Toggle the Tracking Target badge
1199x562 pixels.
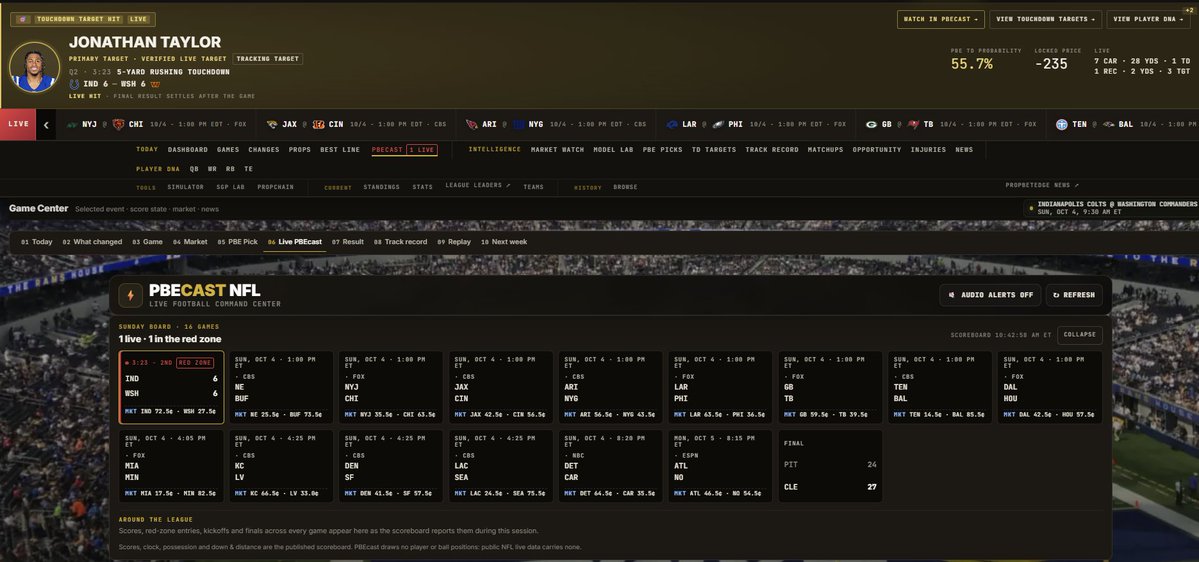[268, 59]
